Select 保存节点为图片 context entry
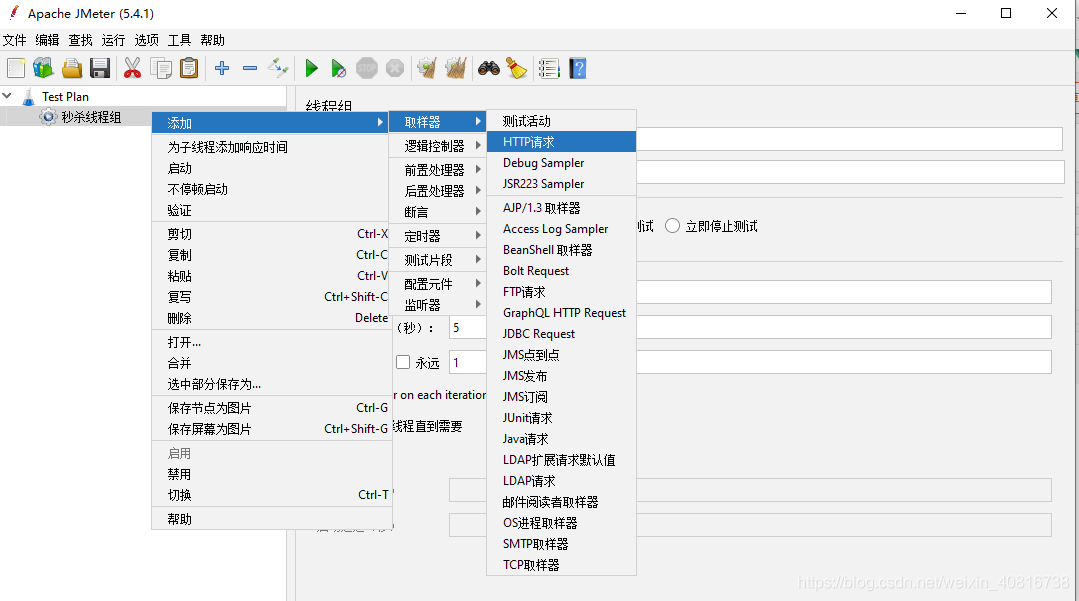This screenshot has width=1079, height=601. click(271, 408)
